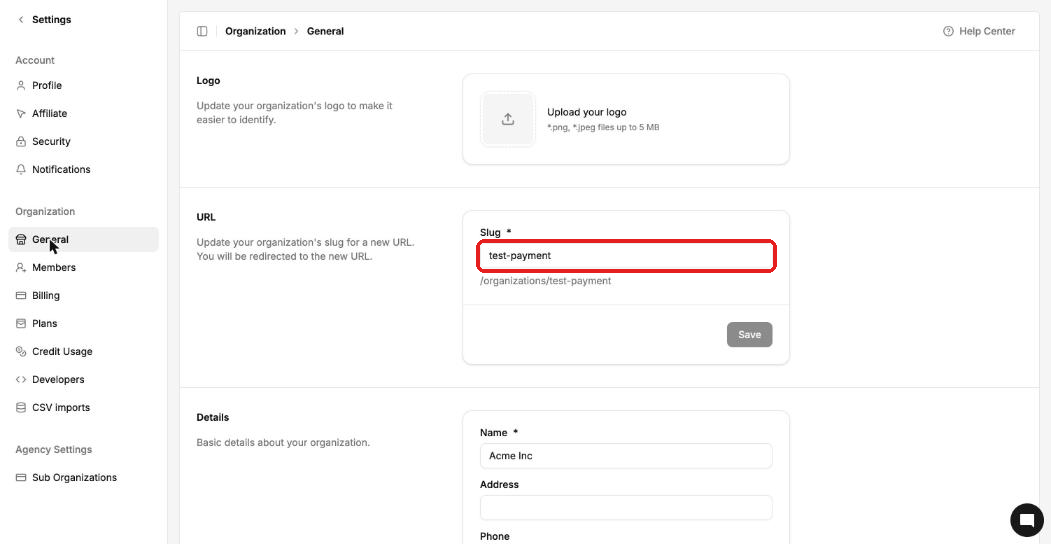This screenshot has height=544, width=1051.
Task: Click the Agency Settings heading
Action: [x=54, y=450]
